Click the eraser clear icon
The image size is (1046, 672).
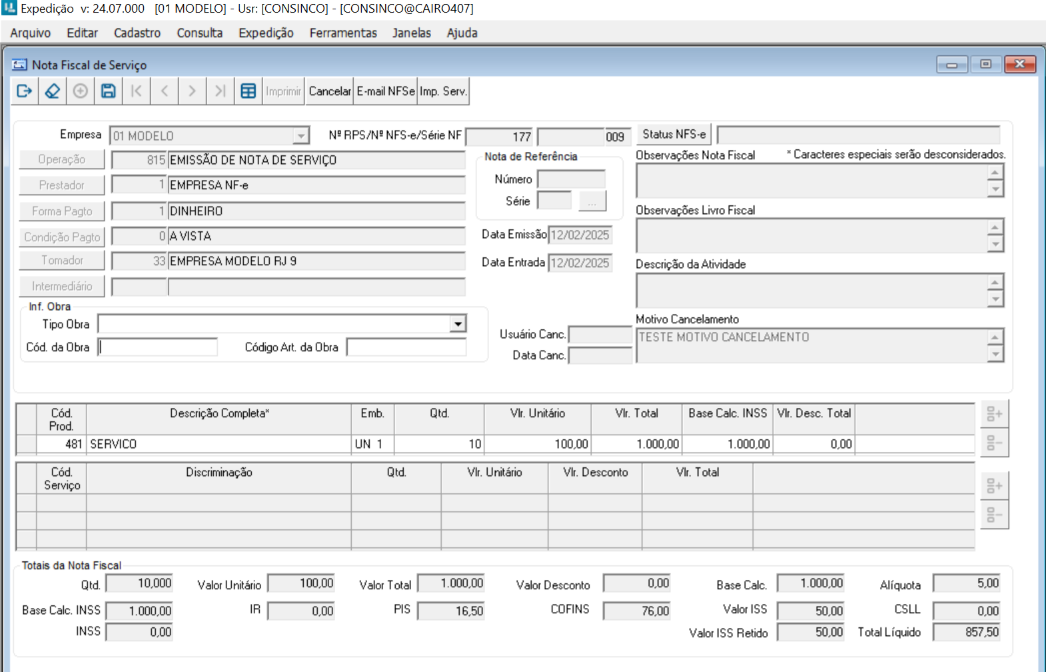(52, 91)
